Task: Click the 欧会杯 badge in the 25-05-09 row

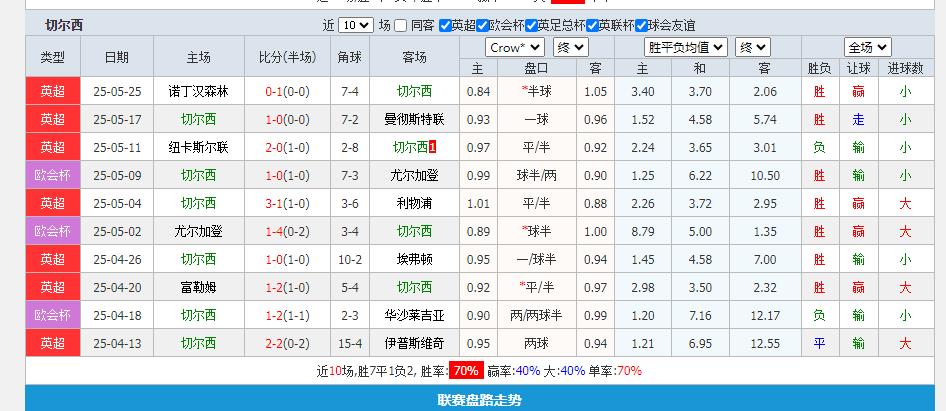Action: click(x=52, y=175)
